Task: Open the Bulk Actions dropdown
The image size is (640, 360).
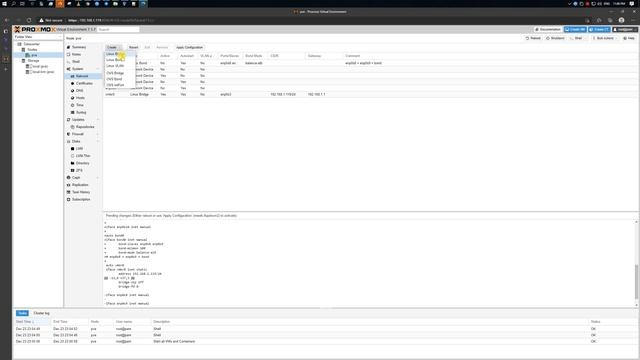Action: (605, 38)
